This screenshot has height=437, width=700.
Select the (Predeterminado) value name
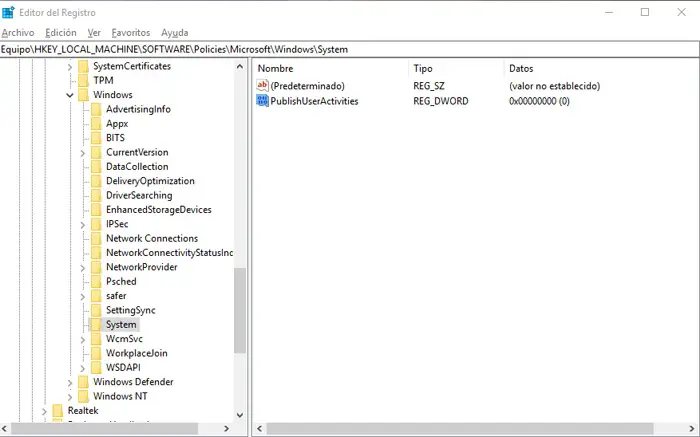pyautogui.click(x=308, y=86)
